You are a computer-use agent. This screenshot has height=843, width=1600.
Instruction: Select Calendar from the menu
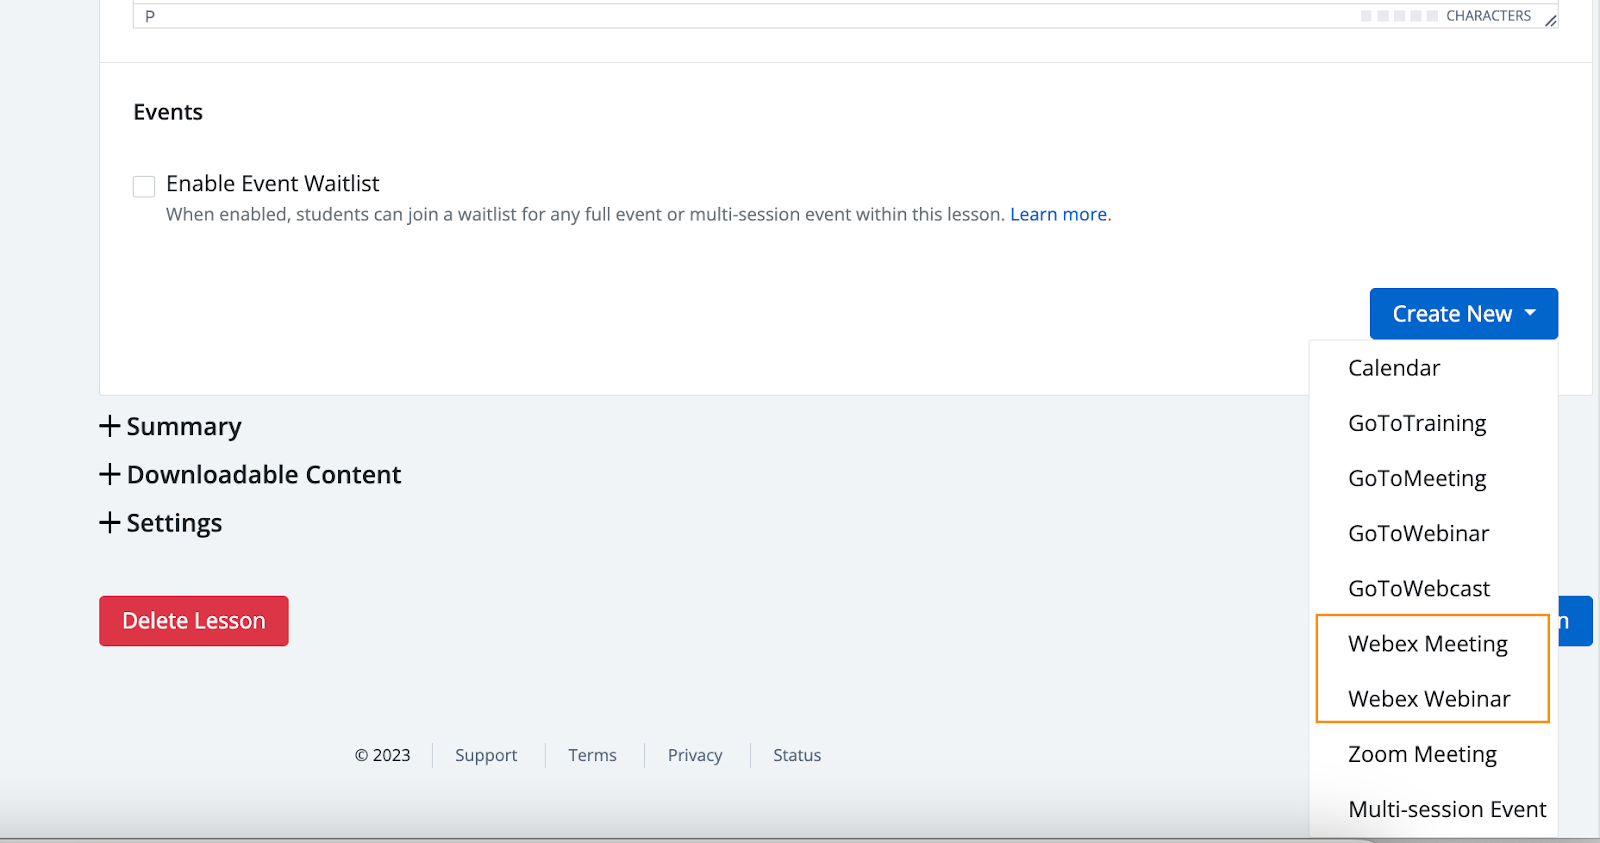coord(1394,368)
